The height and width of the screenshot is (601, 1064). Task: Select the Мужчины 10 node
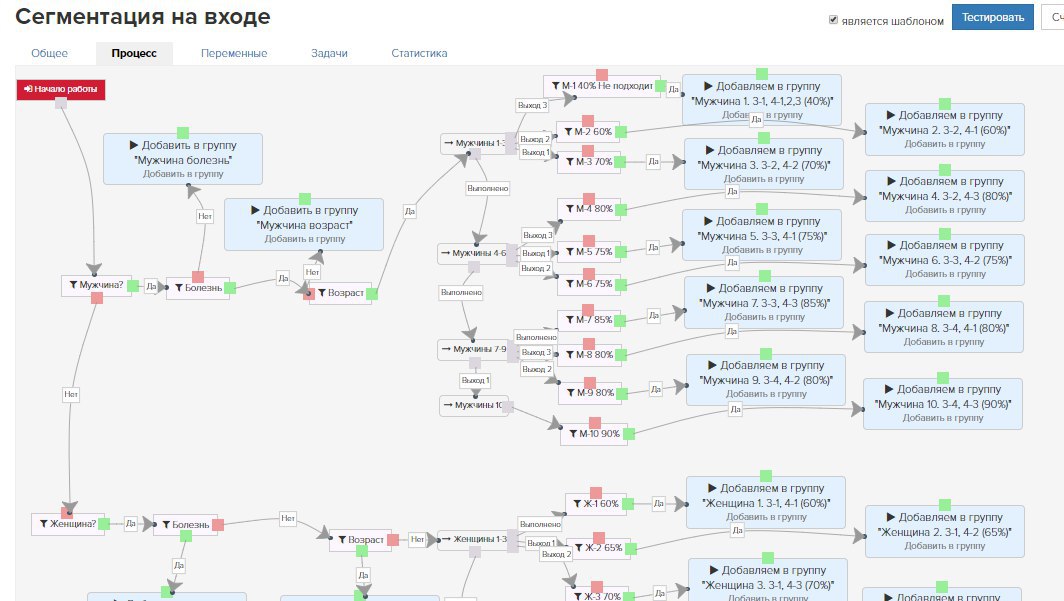pyautogui.click(x=474, y=405)
